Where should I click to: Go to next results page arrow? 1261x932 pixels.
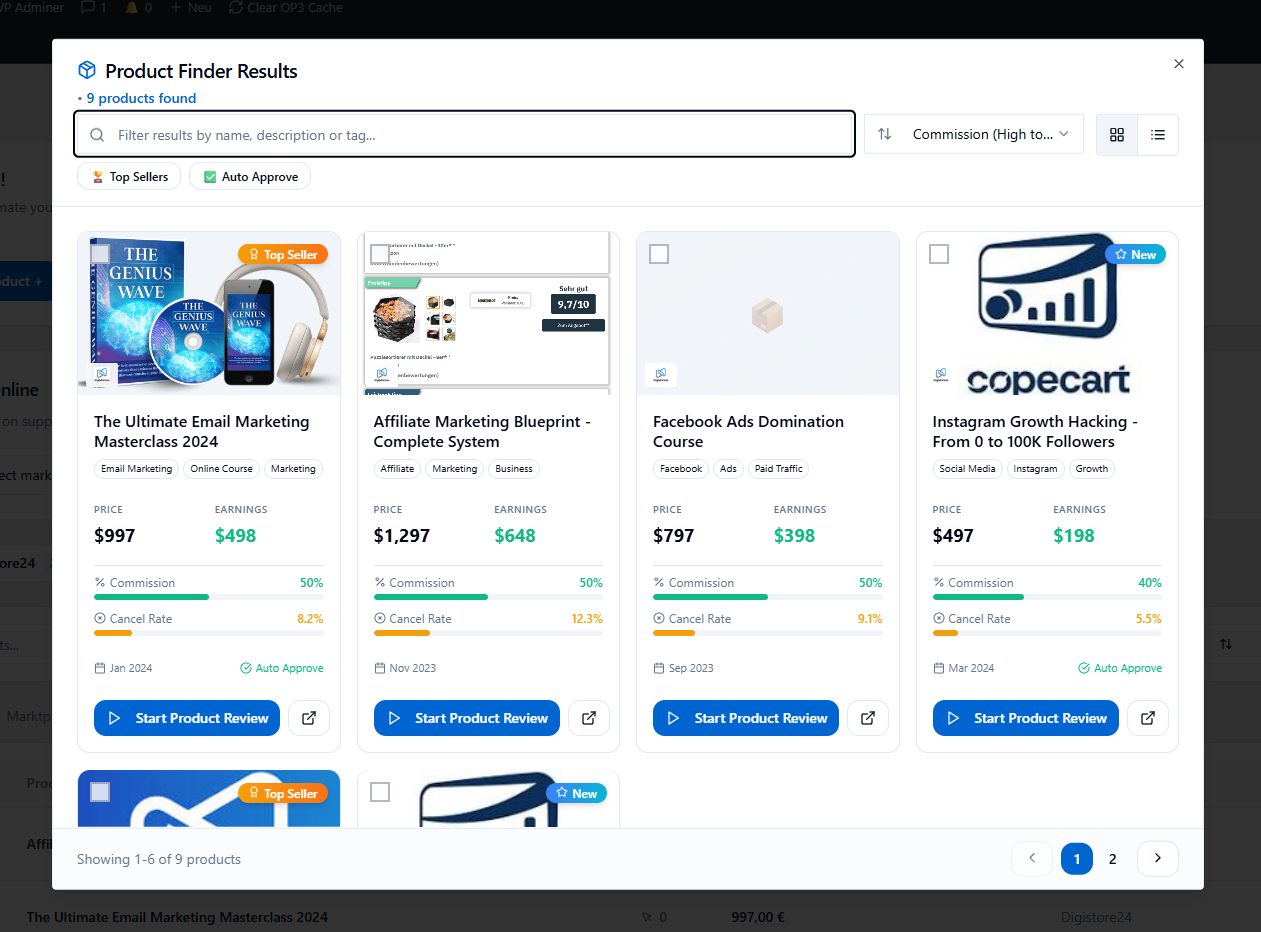pyautogui.click(x=1158, y=859)
